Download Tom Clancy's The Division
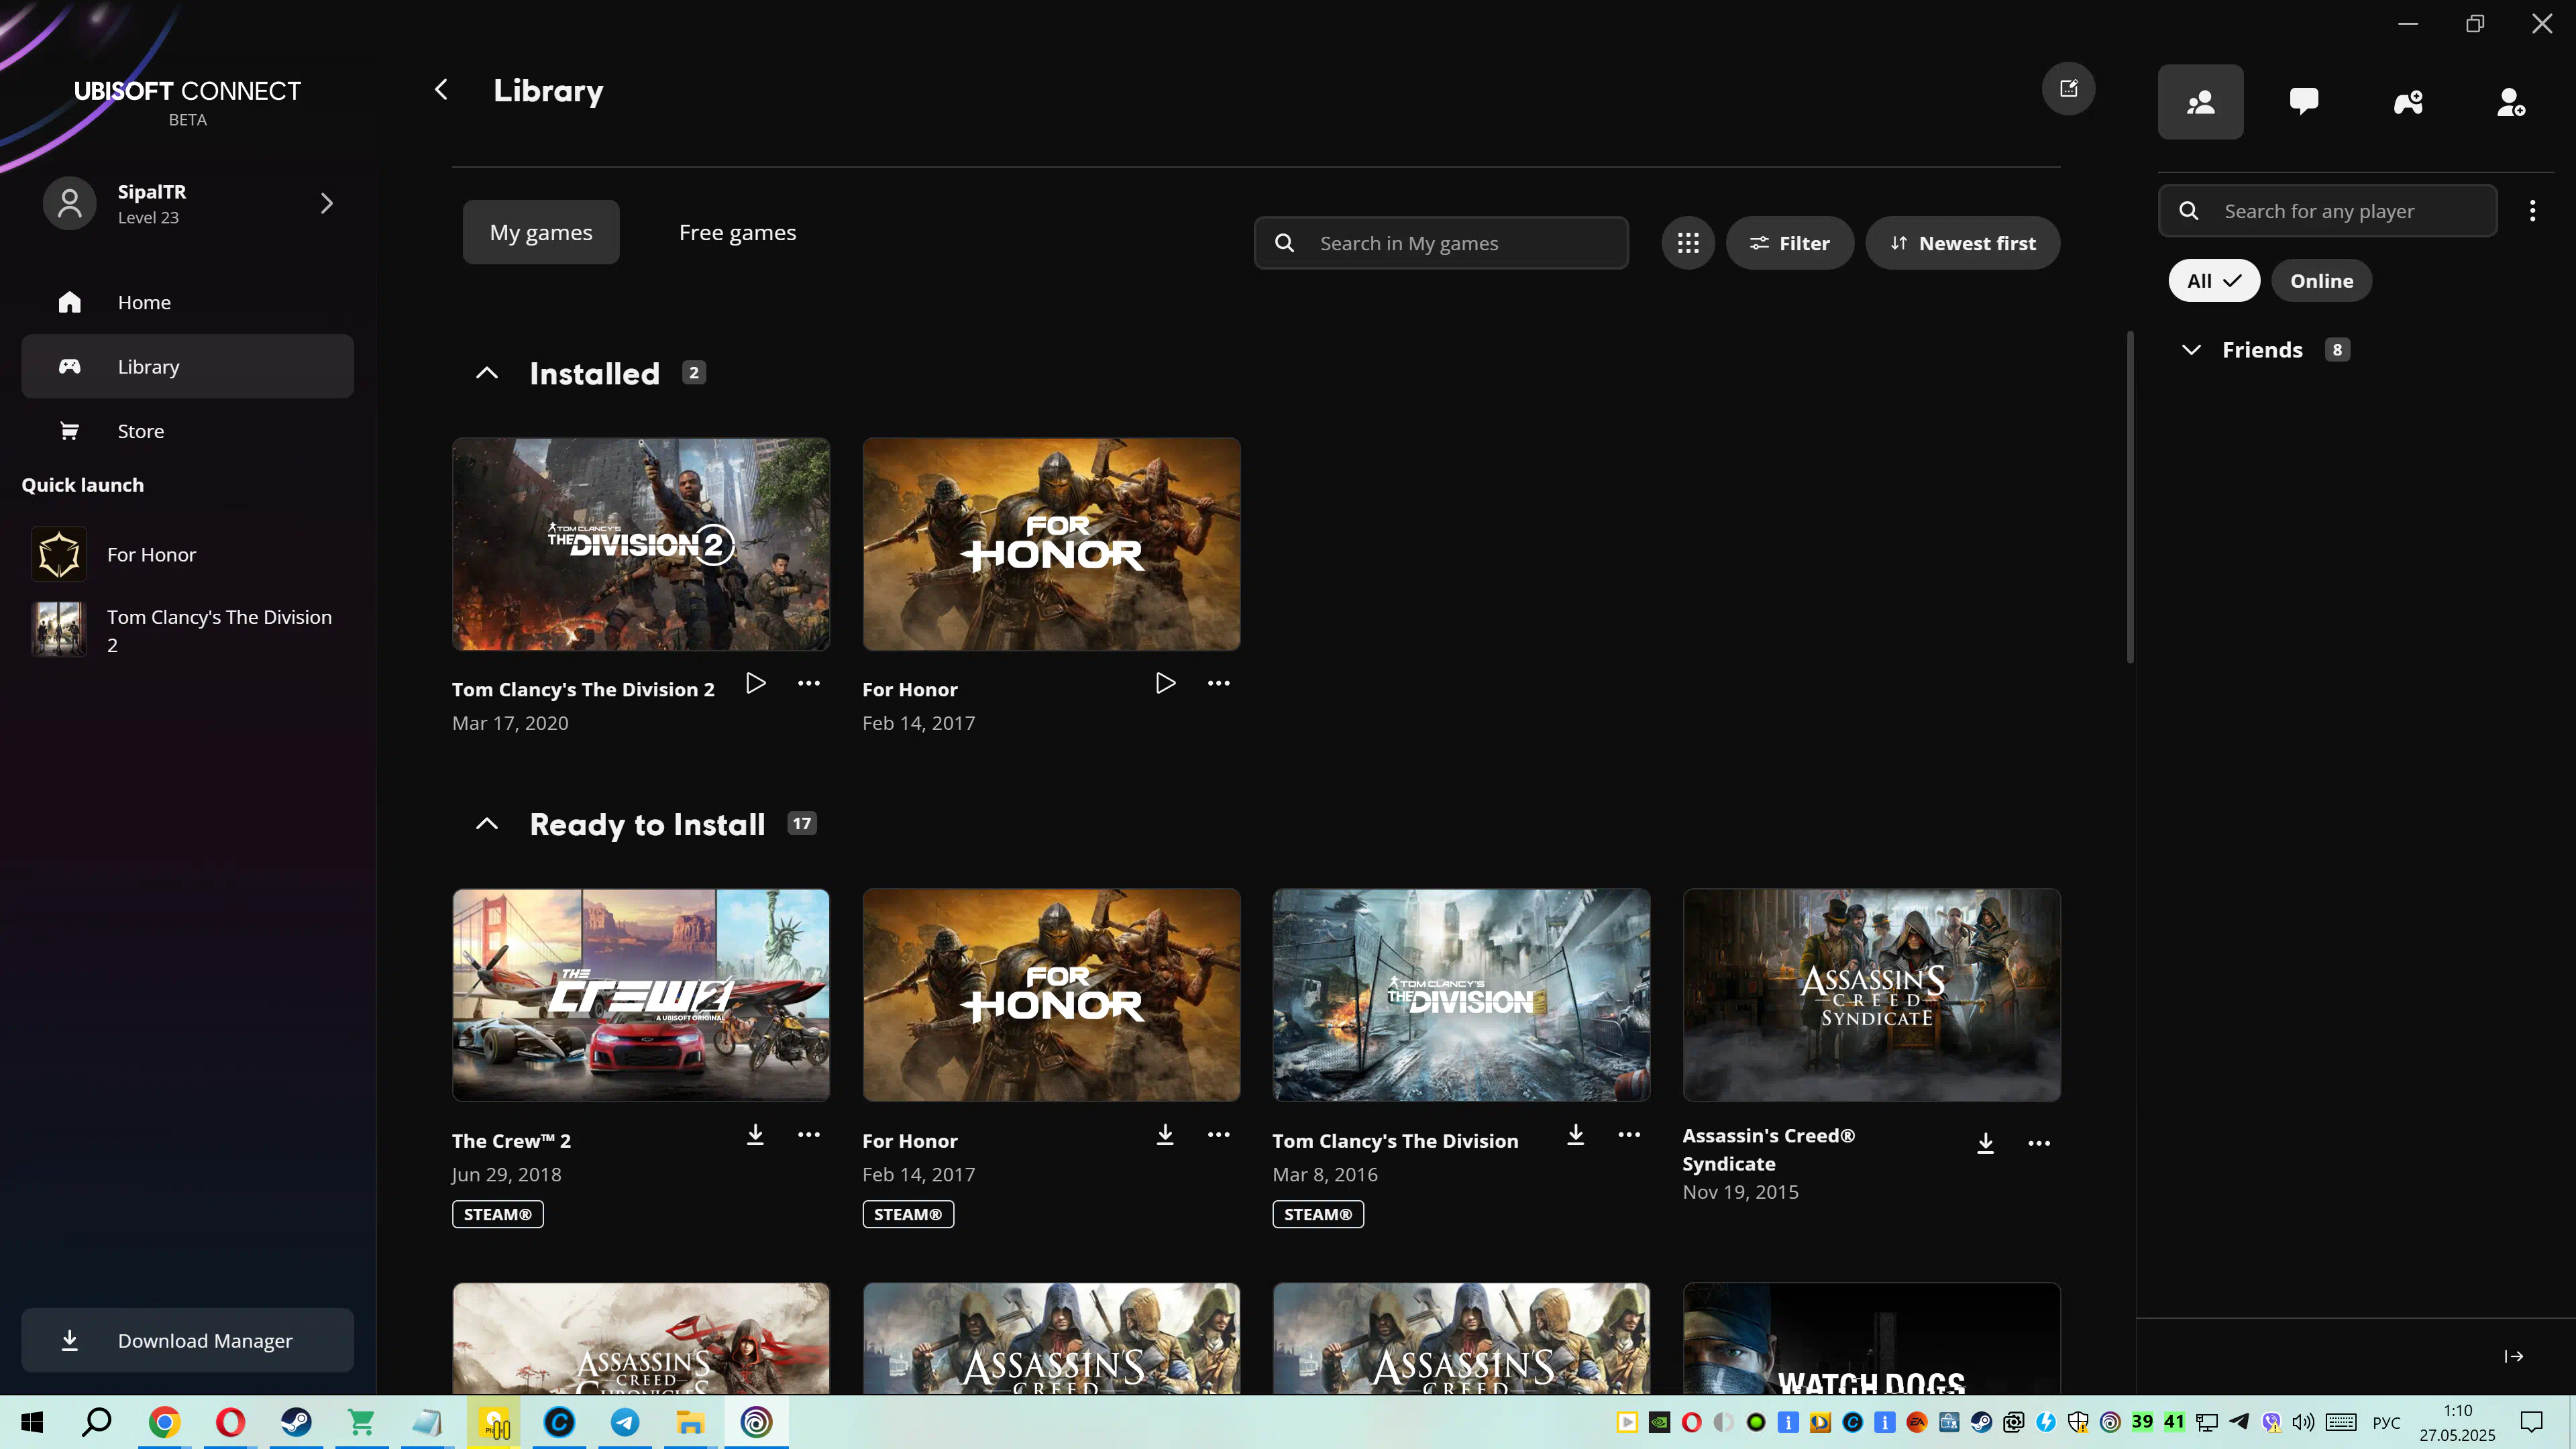 coord(1576,1134)
